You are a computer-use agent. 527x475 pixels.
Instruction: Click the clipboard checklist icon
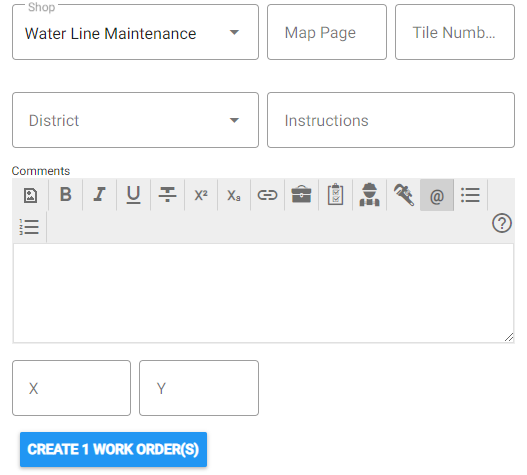point(335,195)
